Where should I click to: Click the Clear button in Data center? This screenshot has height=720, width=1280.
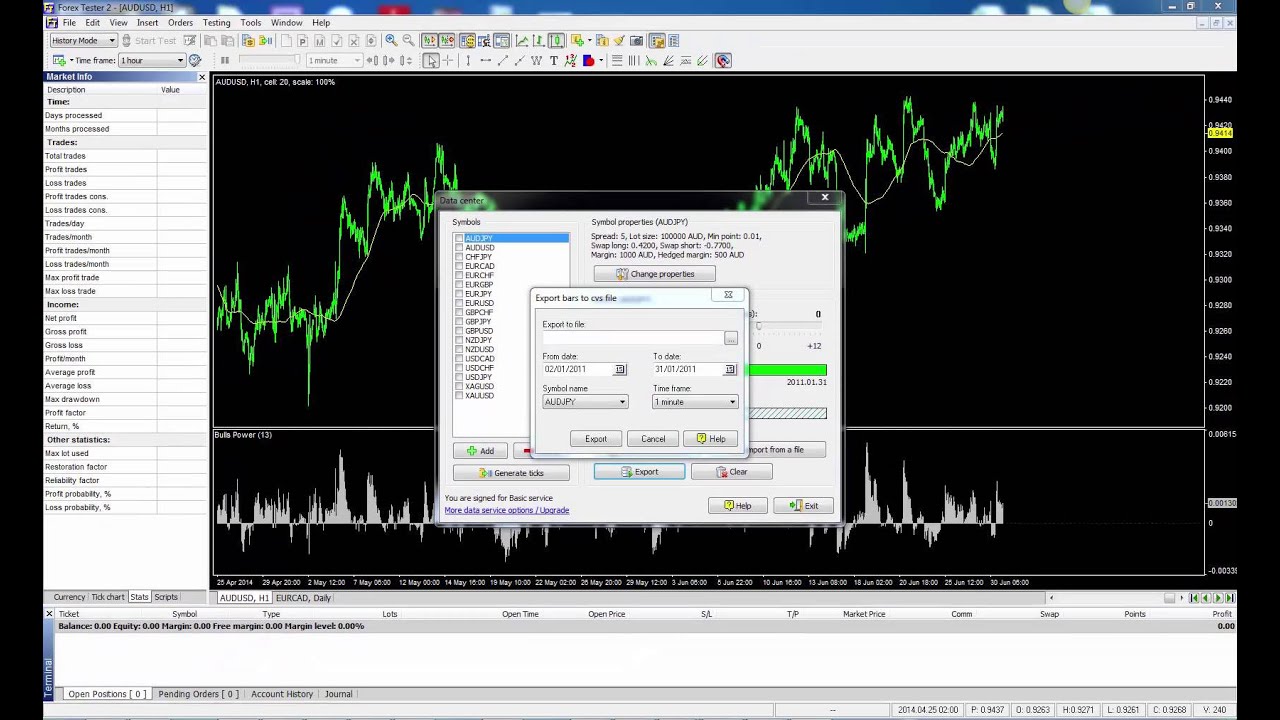click(731, 472)
